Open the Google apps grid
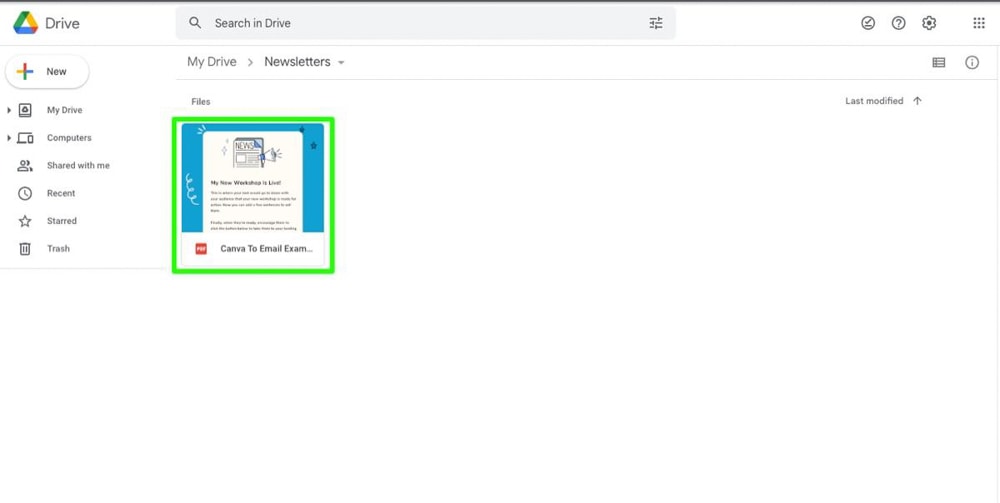Screen dimensions: 1000x503 click(x=979, y=23)
